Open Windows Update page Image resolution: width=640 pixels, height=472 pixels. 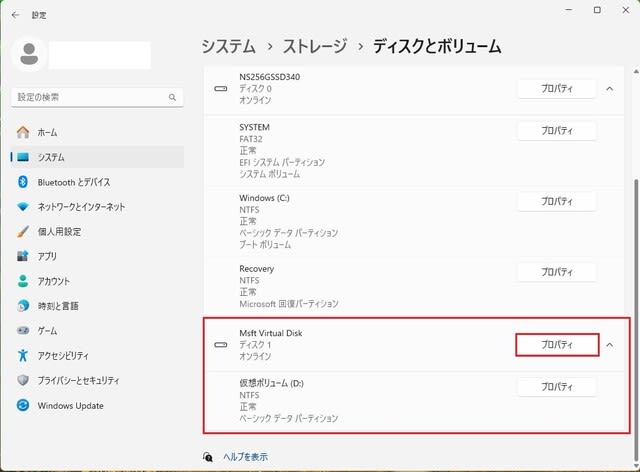[x=98, y=405]
